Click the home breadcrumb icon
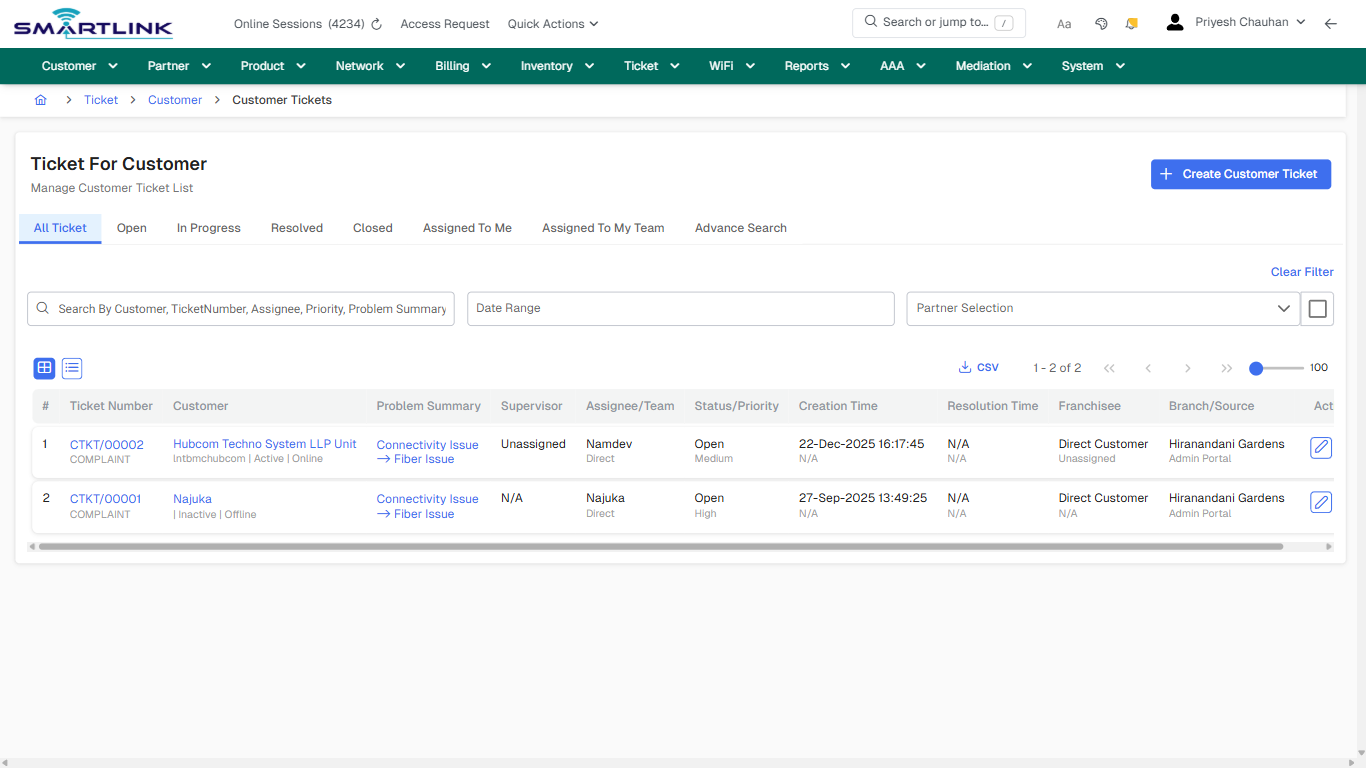Screen dimensions: 1366x768 point(40,100)
